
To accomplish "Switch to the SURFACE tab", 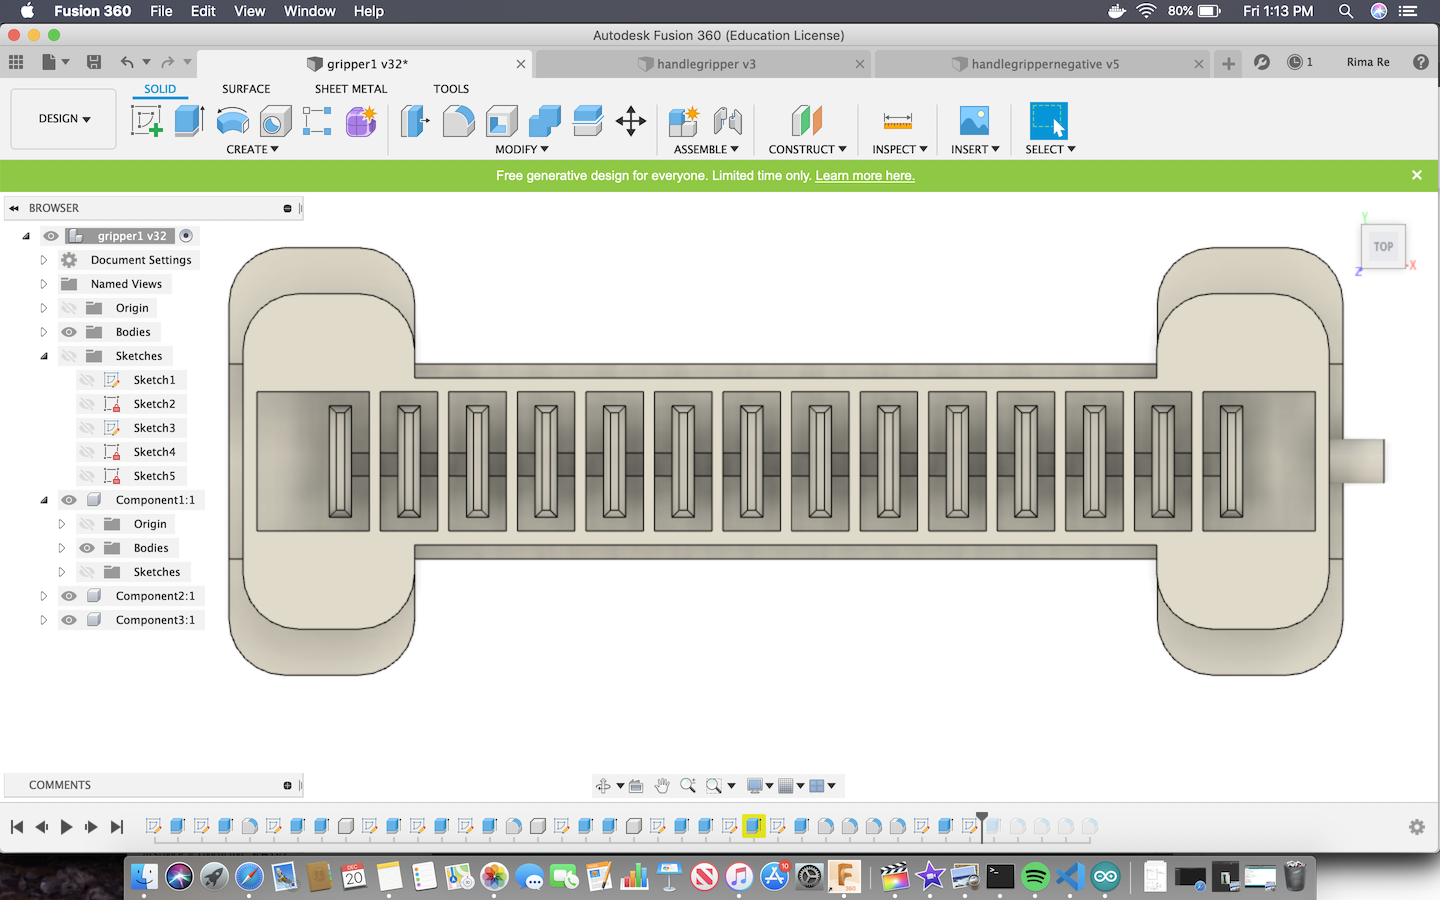I will click(x=246, y=89).
